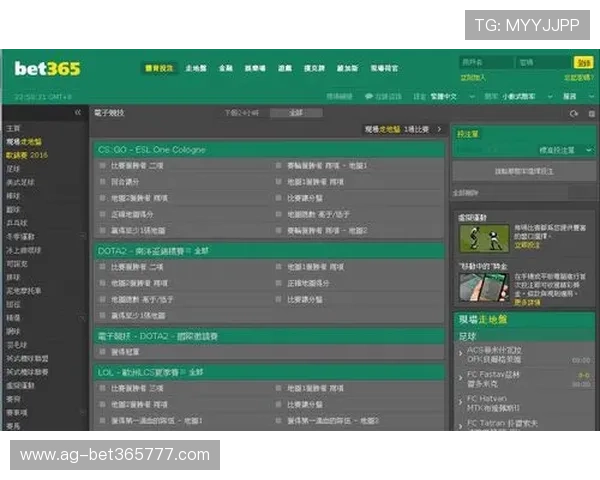
Task: Tick box for 正確地圖得分 under DOTA2
Action: pyautogui.click(x=279, y=283)
